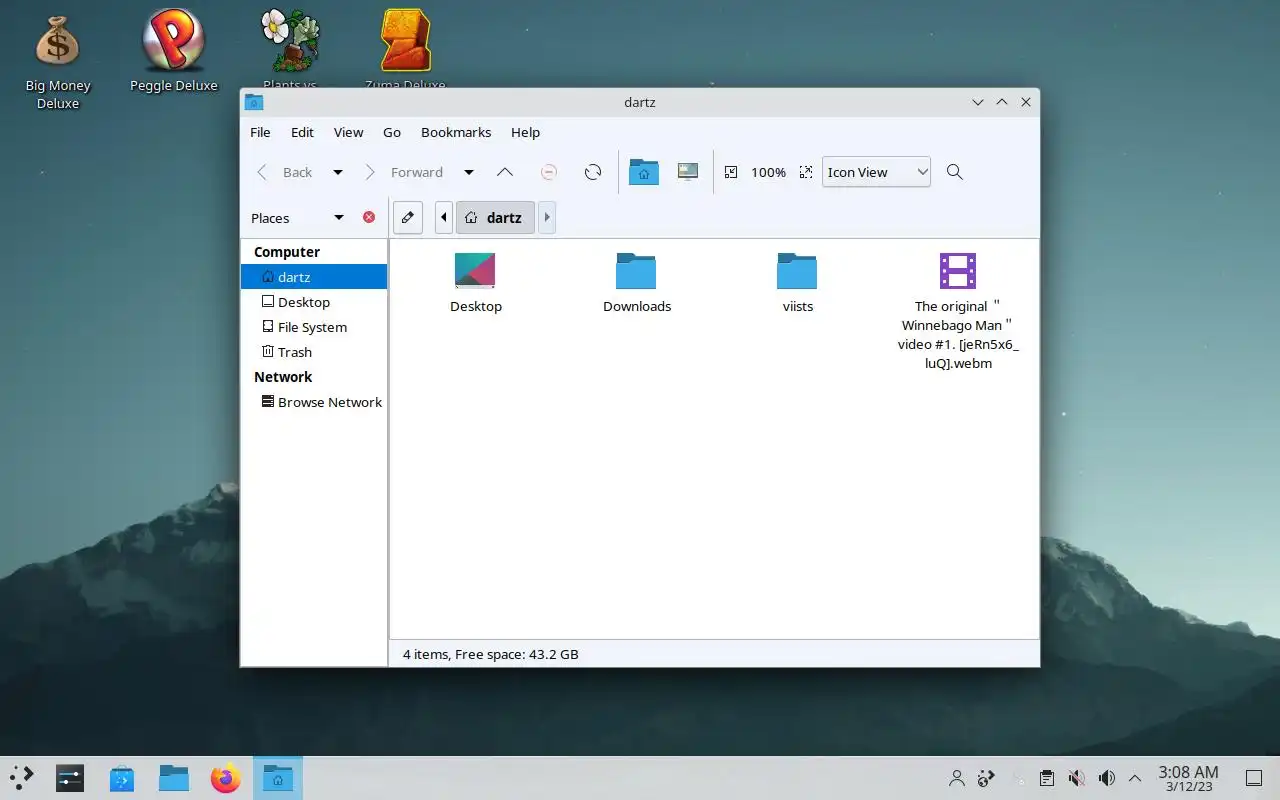This screenshot has height=800, width=1280.
Task: Click the muted audio tray icon
Action: [1076, 778]
